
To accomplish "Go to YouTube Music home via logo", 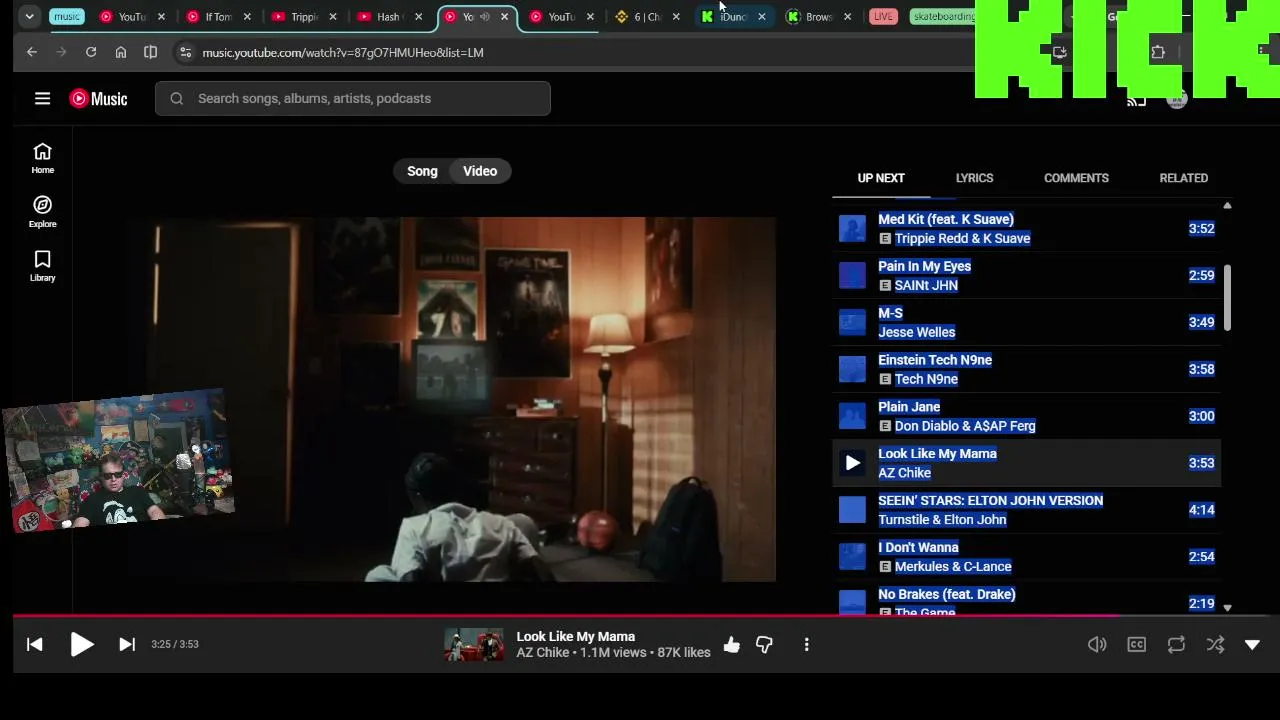I will (x=98, y=98).
